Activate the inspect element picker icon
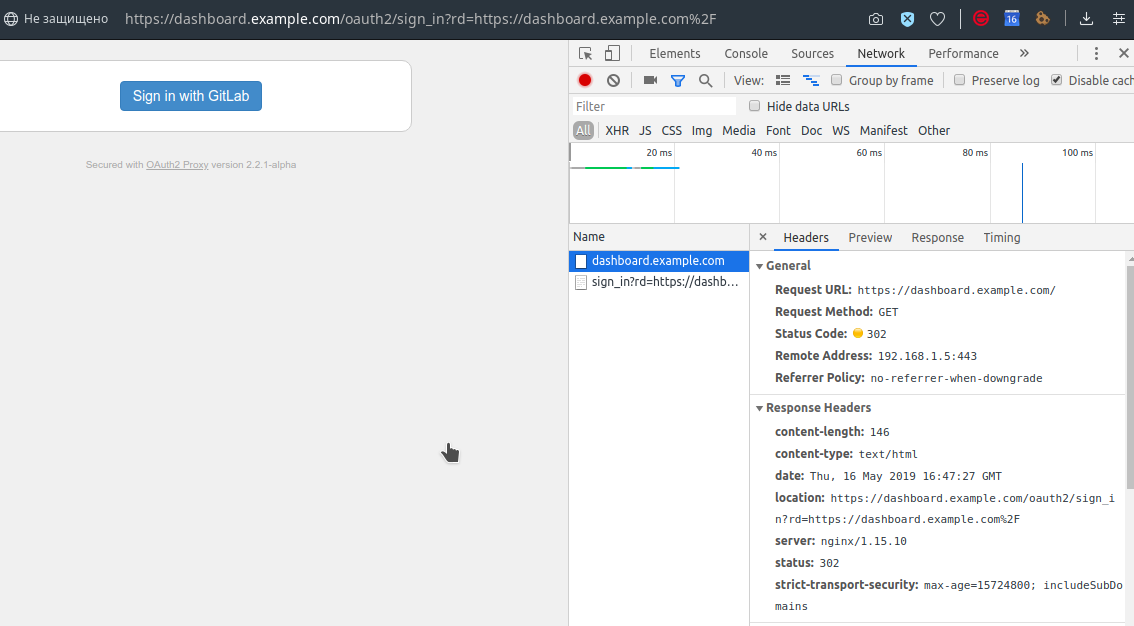Viewport: 1134px width, 626px height. point(585,53)
